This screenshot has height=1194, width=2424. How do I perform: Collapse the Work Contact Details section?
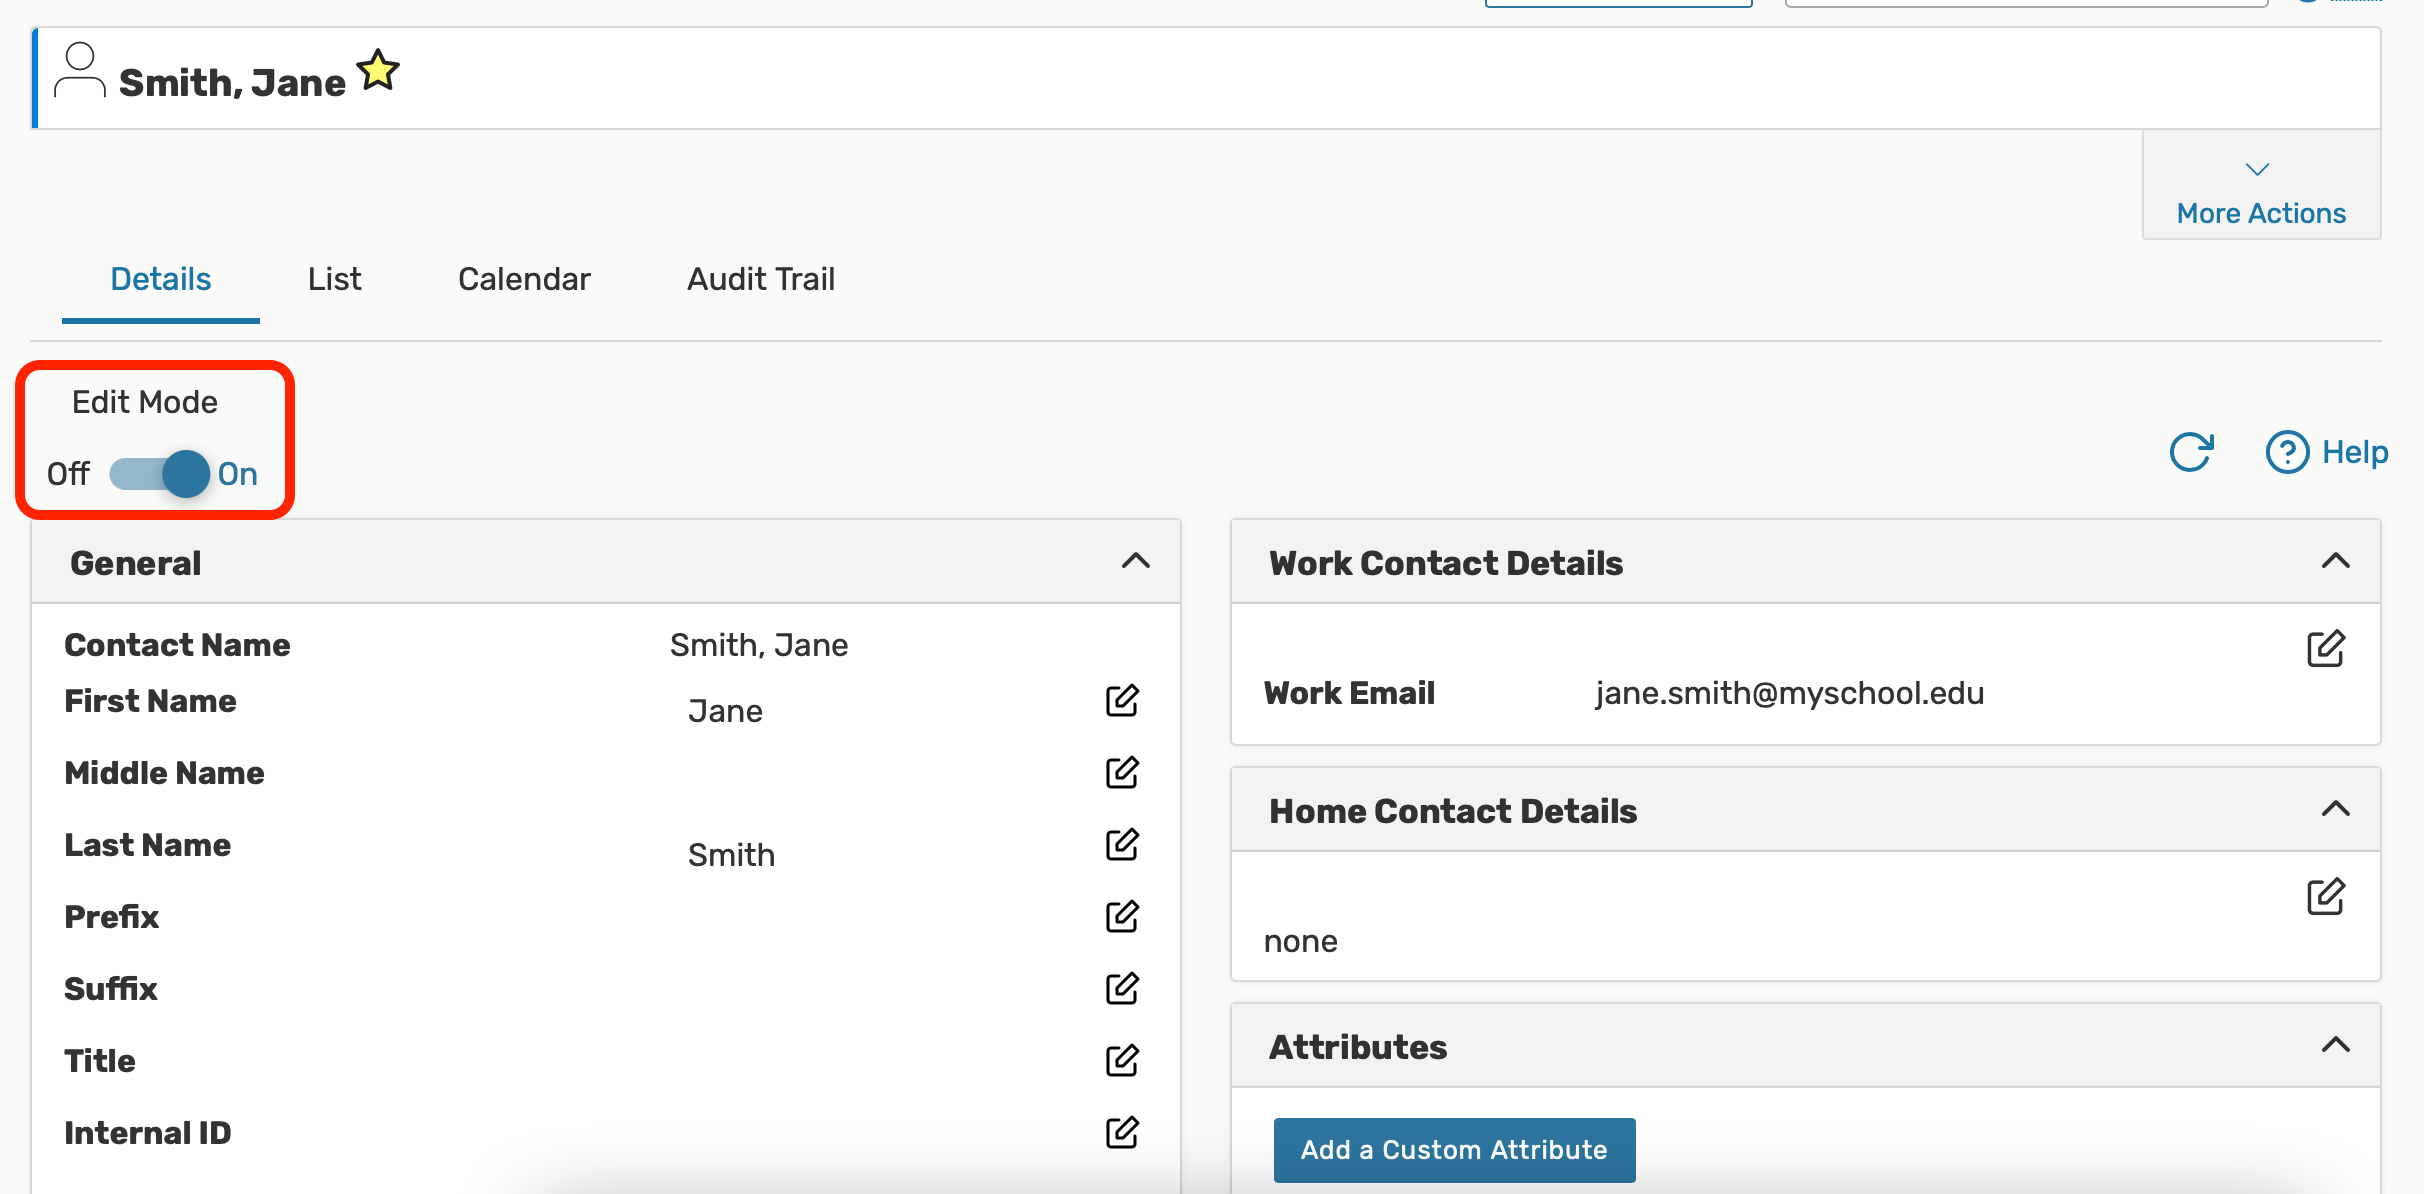tap(2335, 561)
